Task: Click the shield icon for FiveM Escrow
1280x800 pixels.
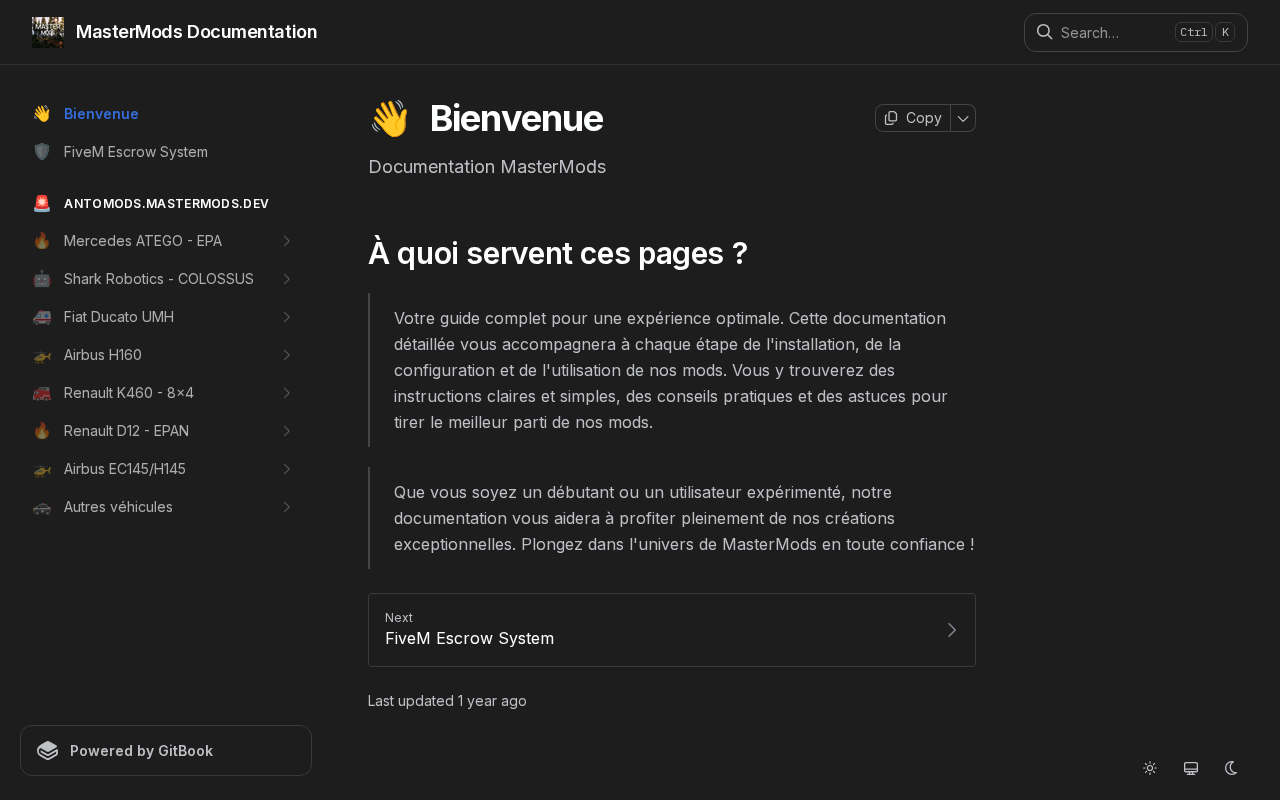Action: tap(41, 152)
